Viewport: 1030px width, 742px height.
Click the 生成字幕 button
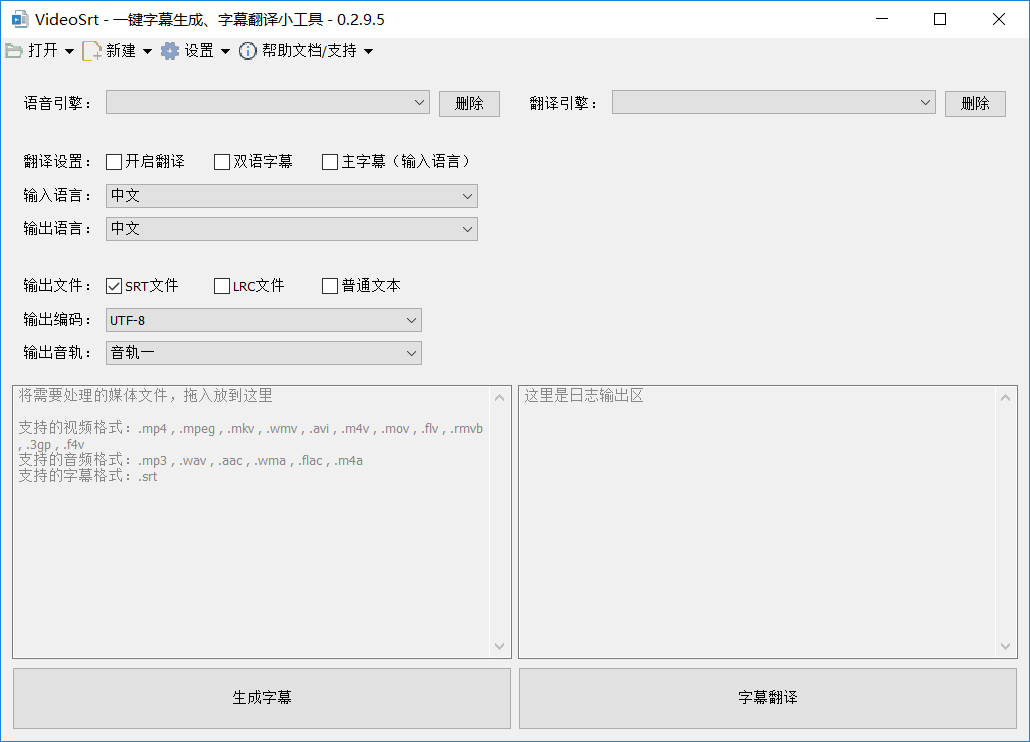coord(262,698)
